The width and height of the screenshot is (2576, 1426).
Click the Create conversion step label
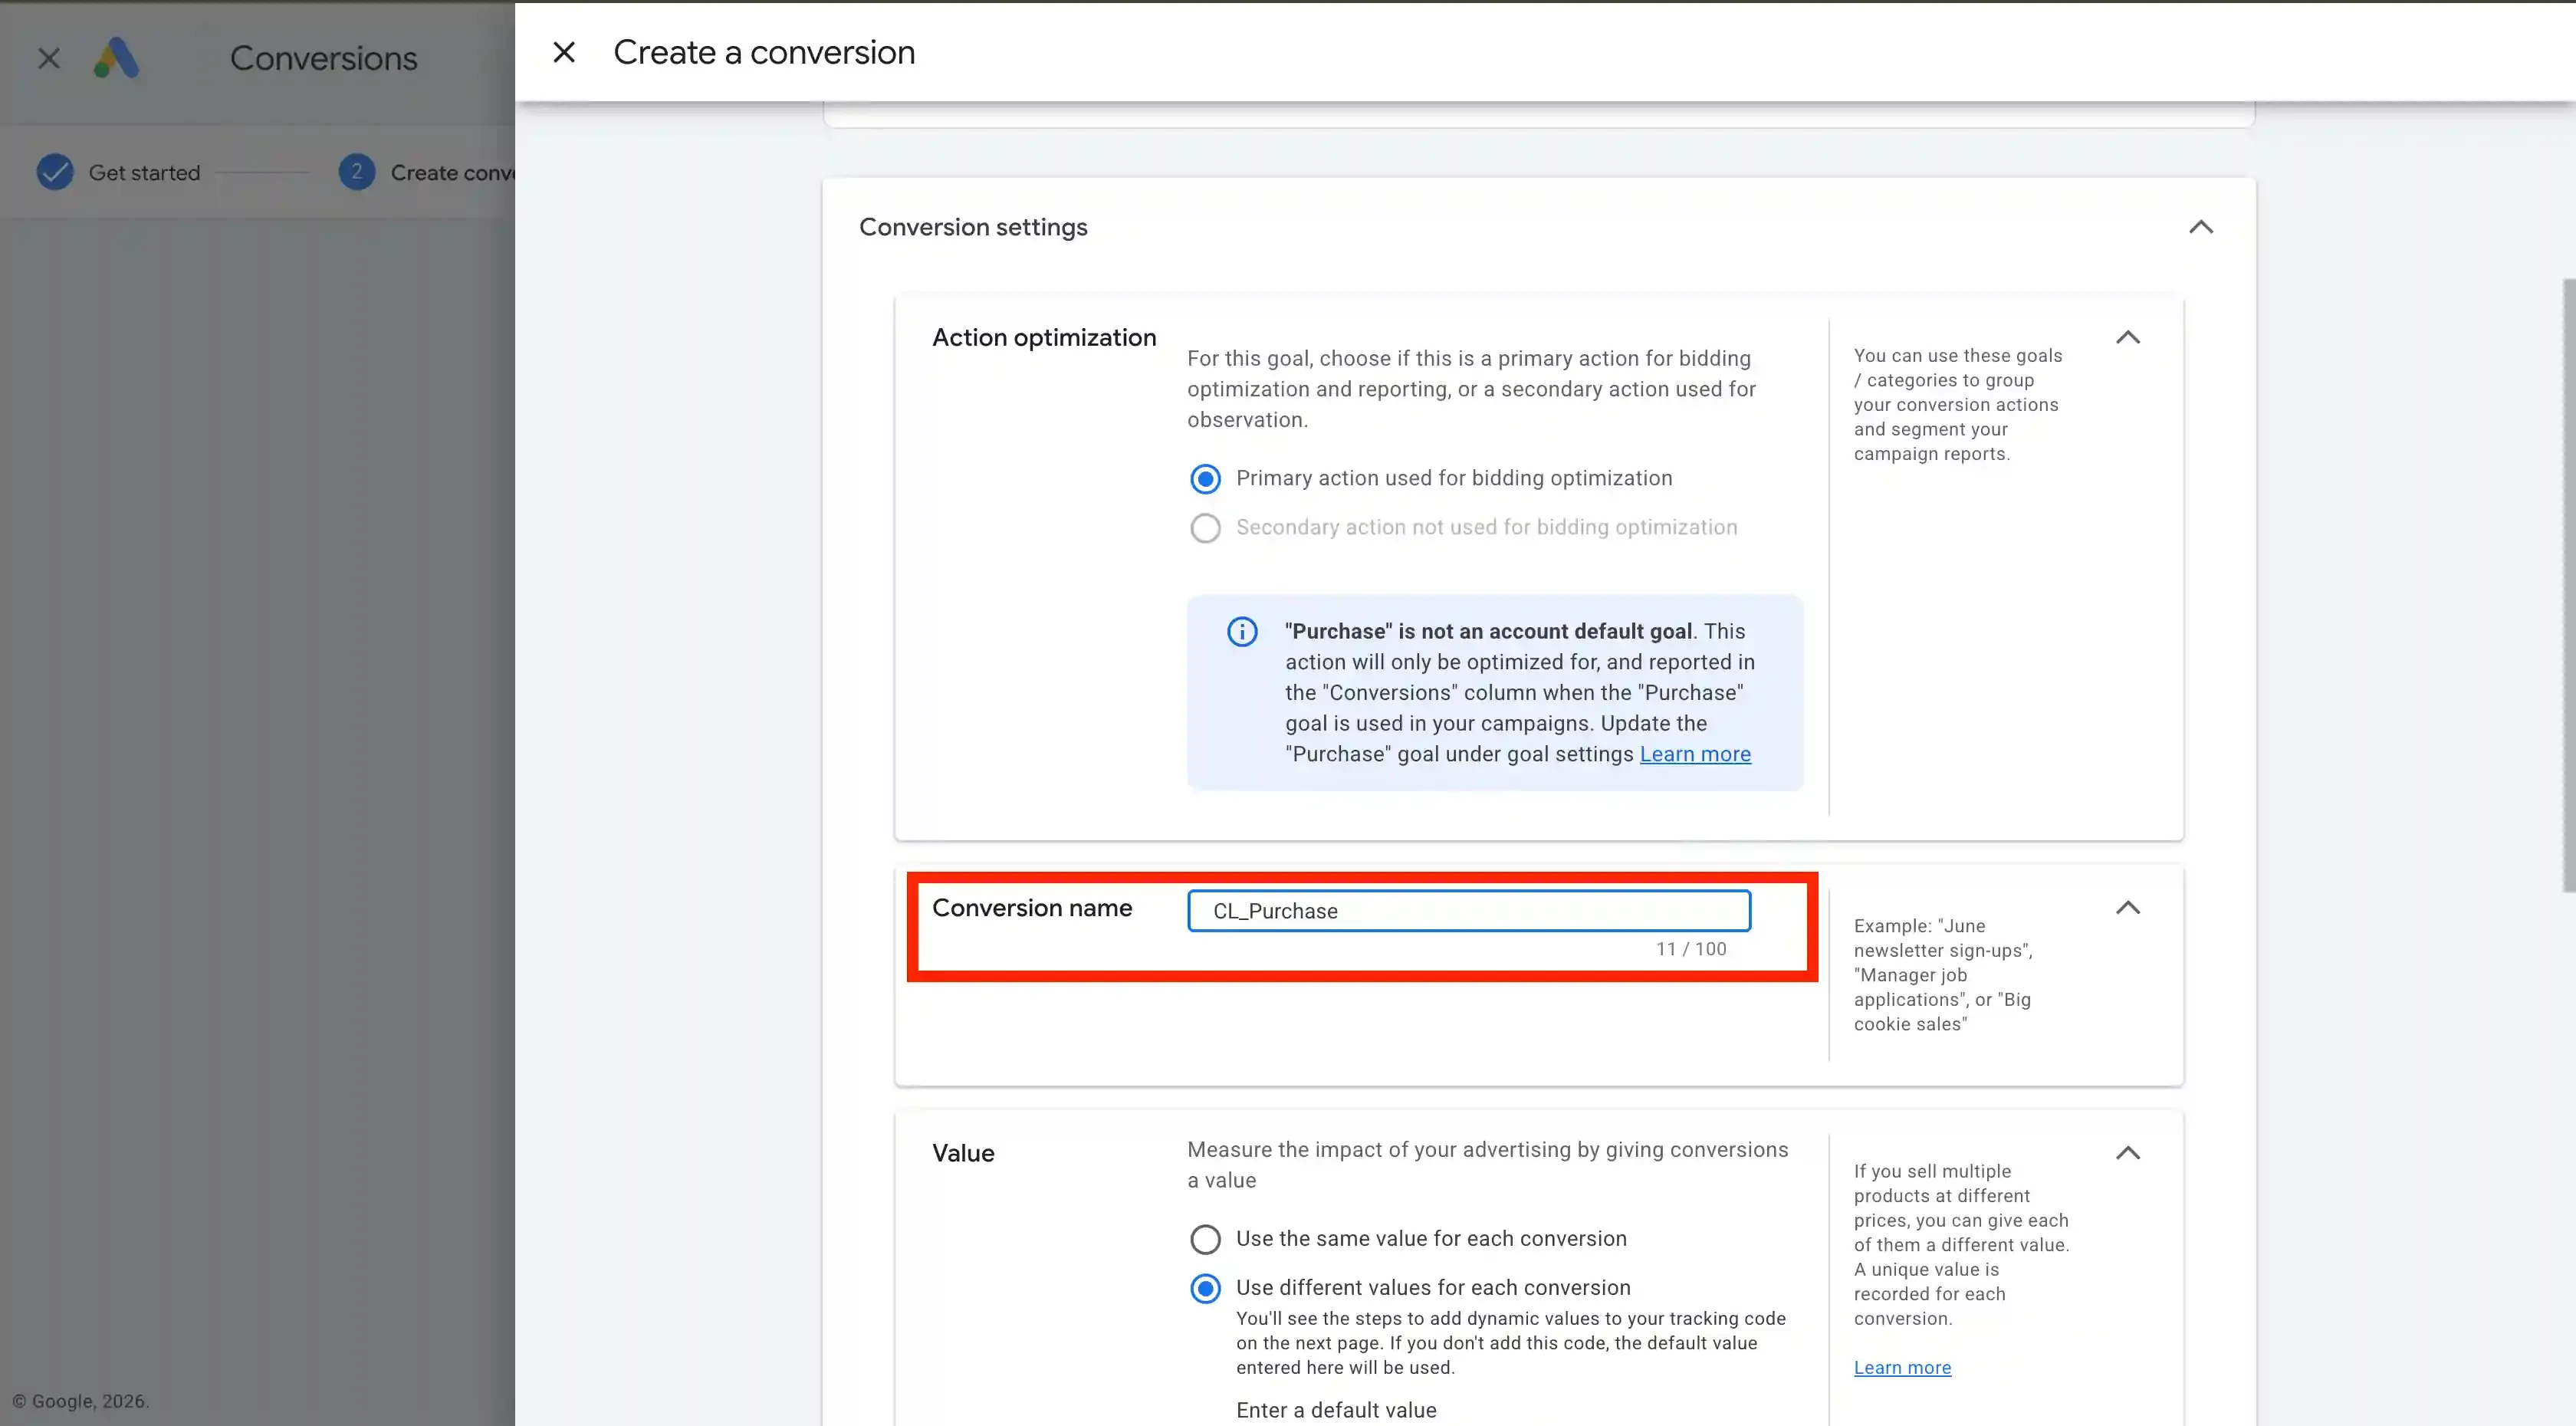(x=452, y=173)
